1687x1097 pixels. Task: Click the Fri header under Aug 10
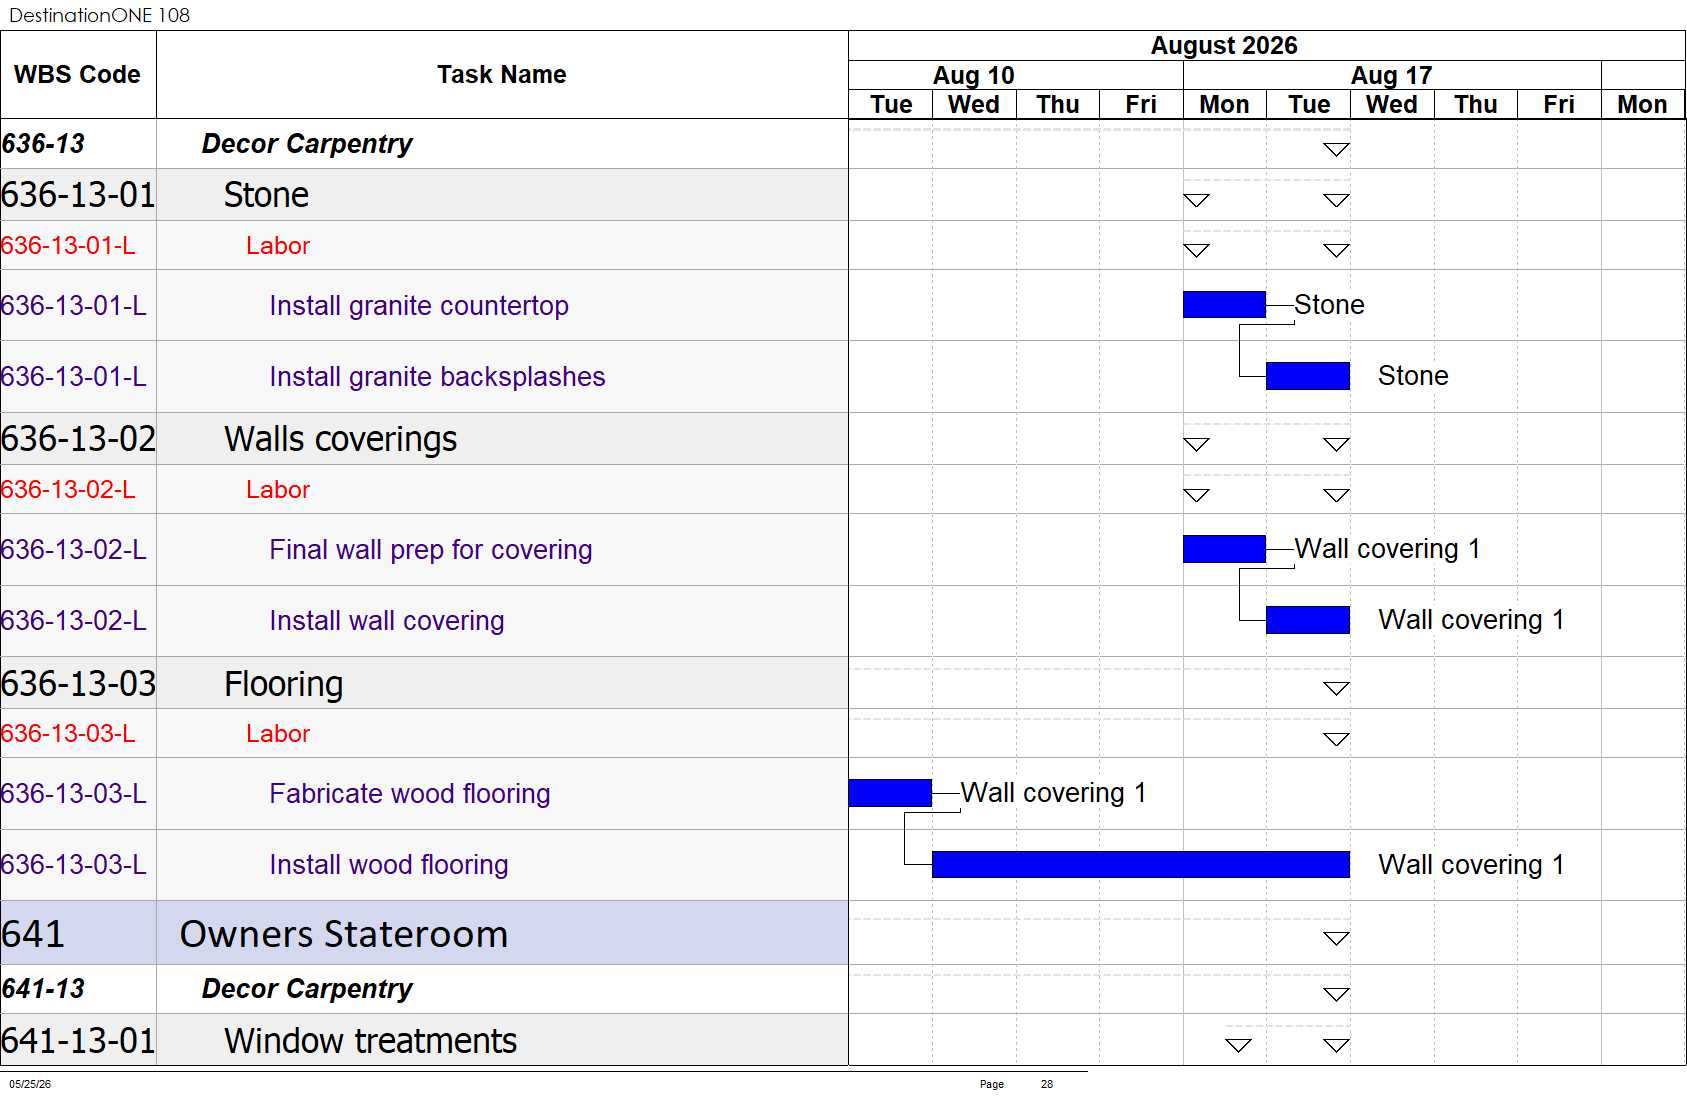(x=1141, y=105)
